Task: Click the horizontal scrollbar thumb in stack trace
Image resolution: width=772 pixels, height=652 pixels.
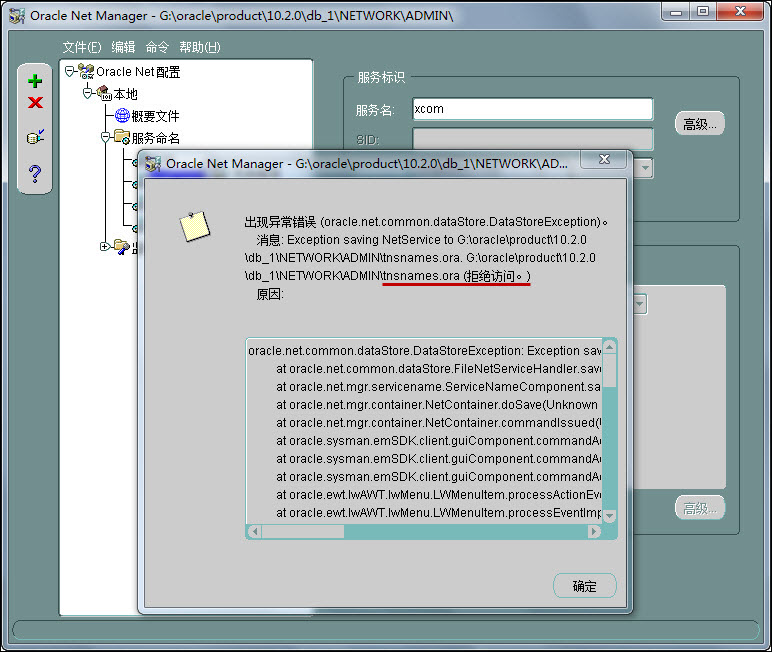Action: point(303,532)
